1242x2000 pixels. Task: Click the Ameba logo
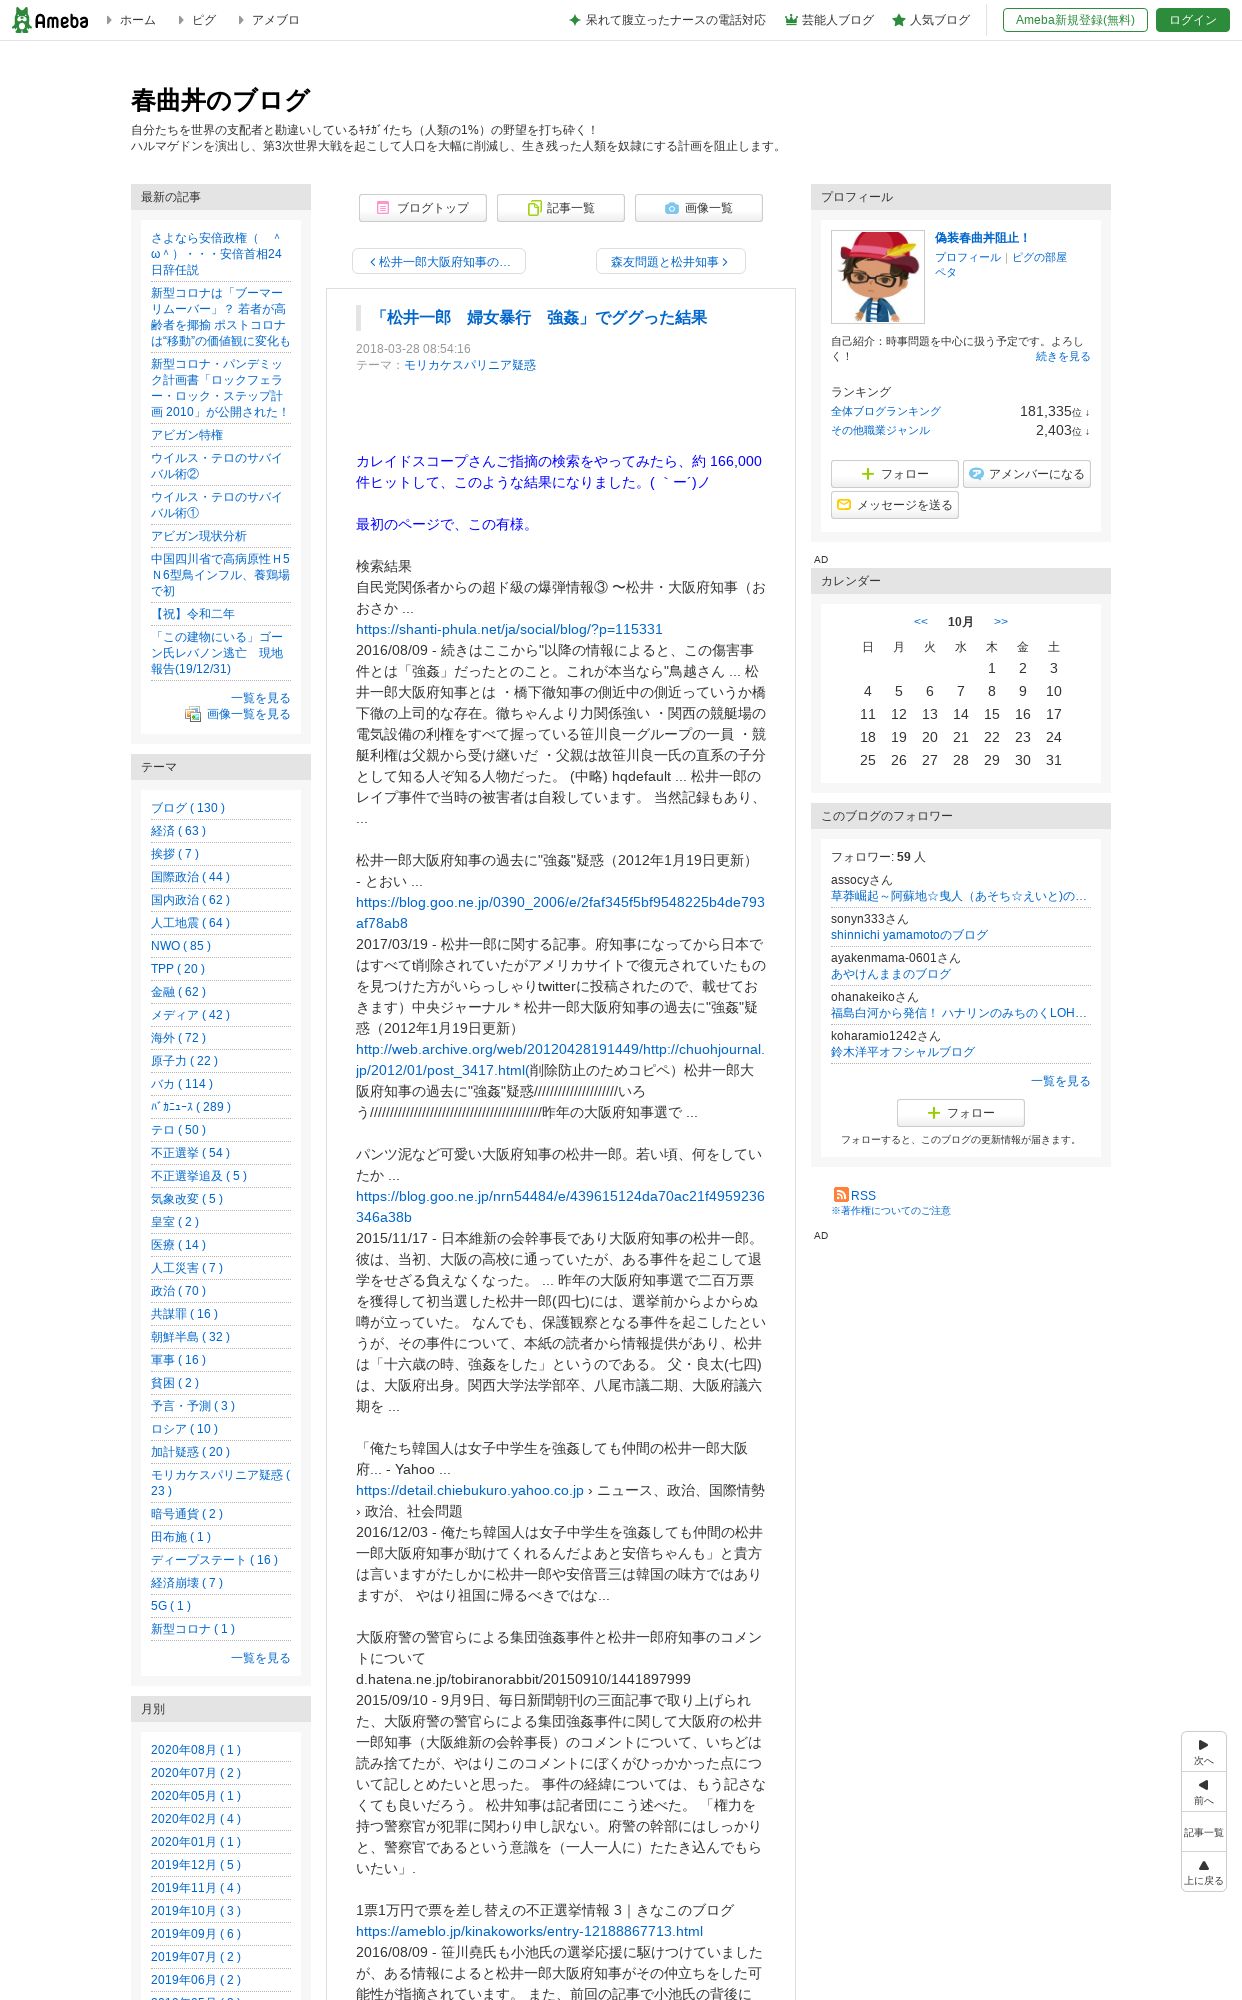[50, 20]
